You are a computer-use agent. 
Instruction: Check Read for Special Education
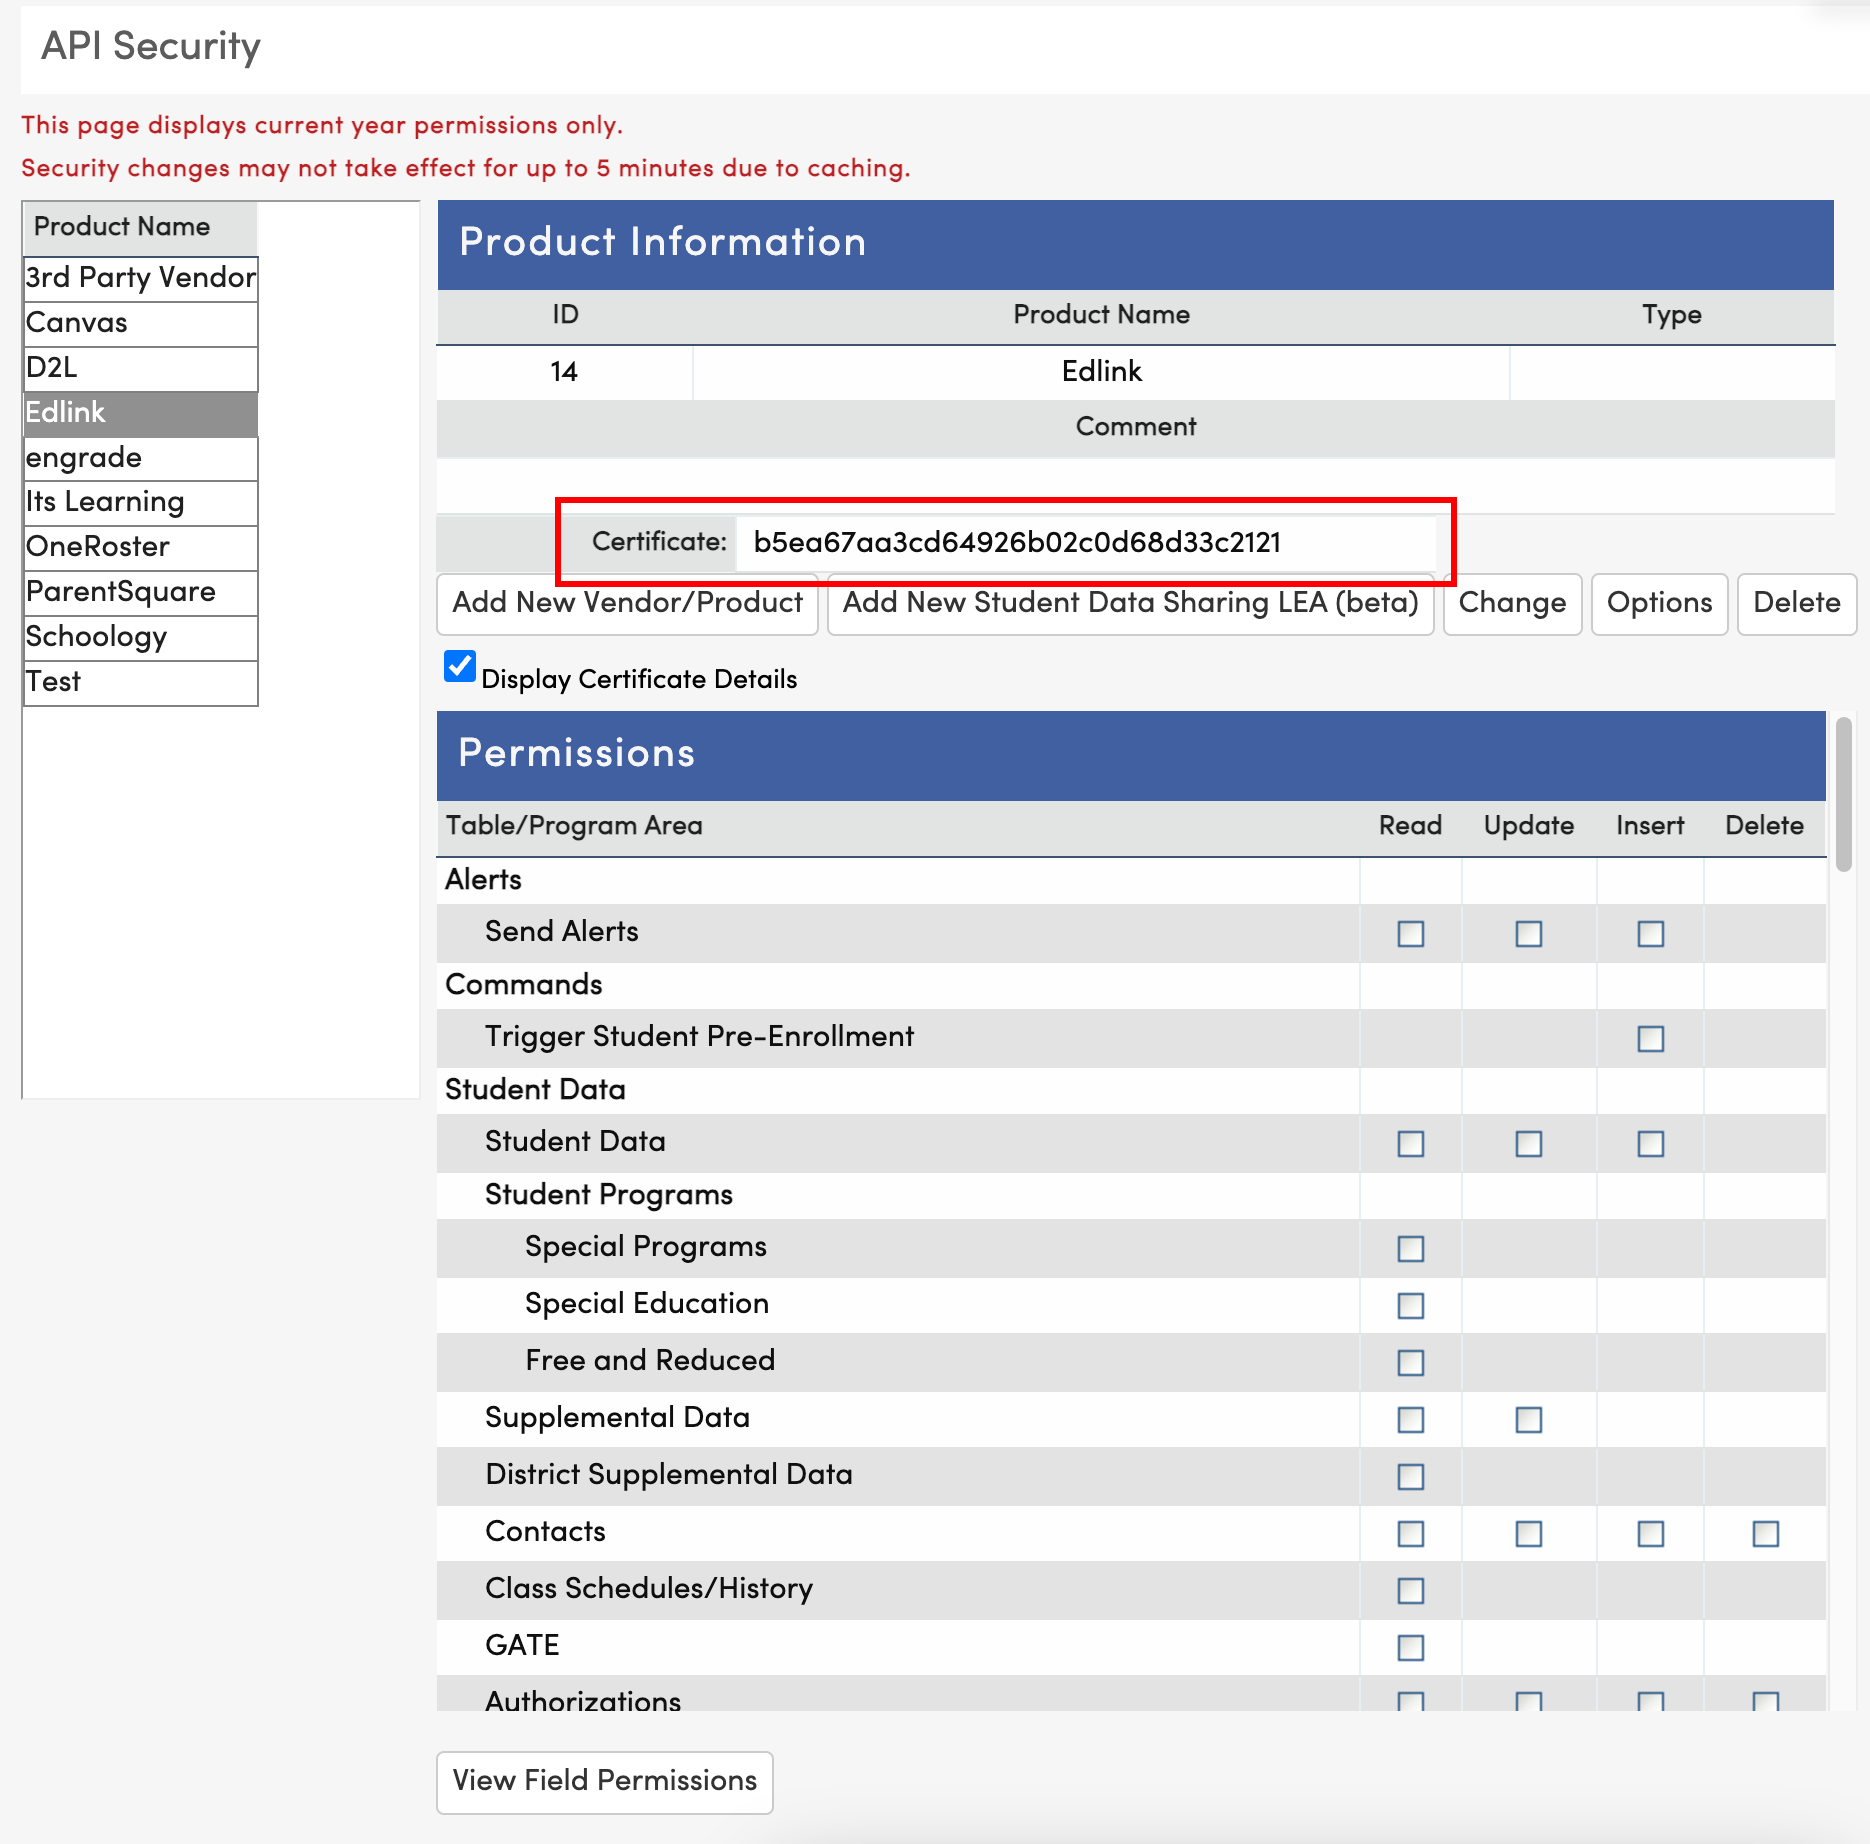[1410, 1305]
